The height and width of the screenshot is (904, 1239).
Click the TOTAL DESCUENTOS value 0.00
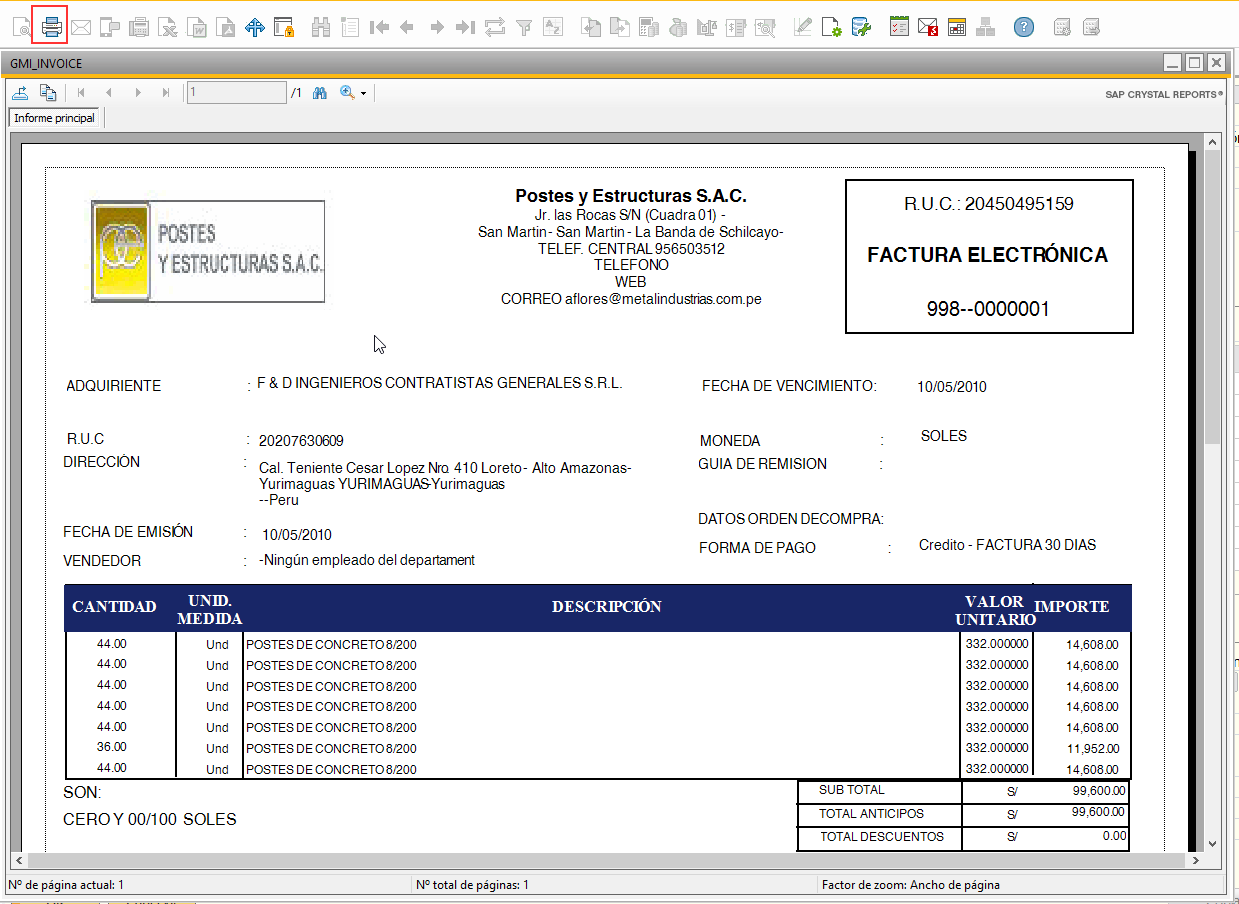pos(1115,836)
